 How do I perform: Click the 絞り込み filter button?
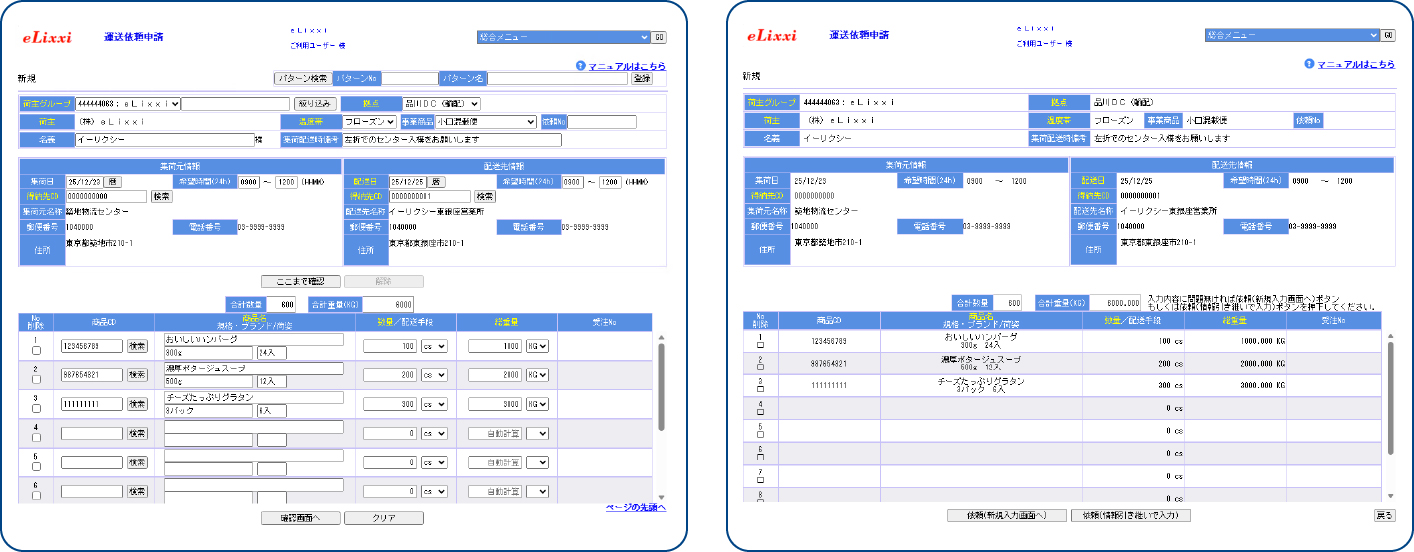pyautogui.click(x=315, y=103)
